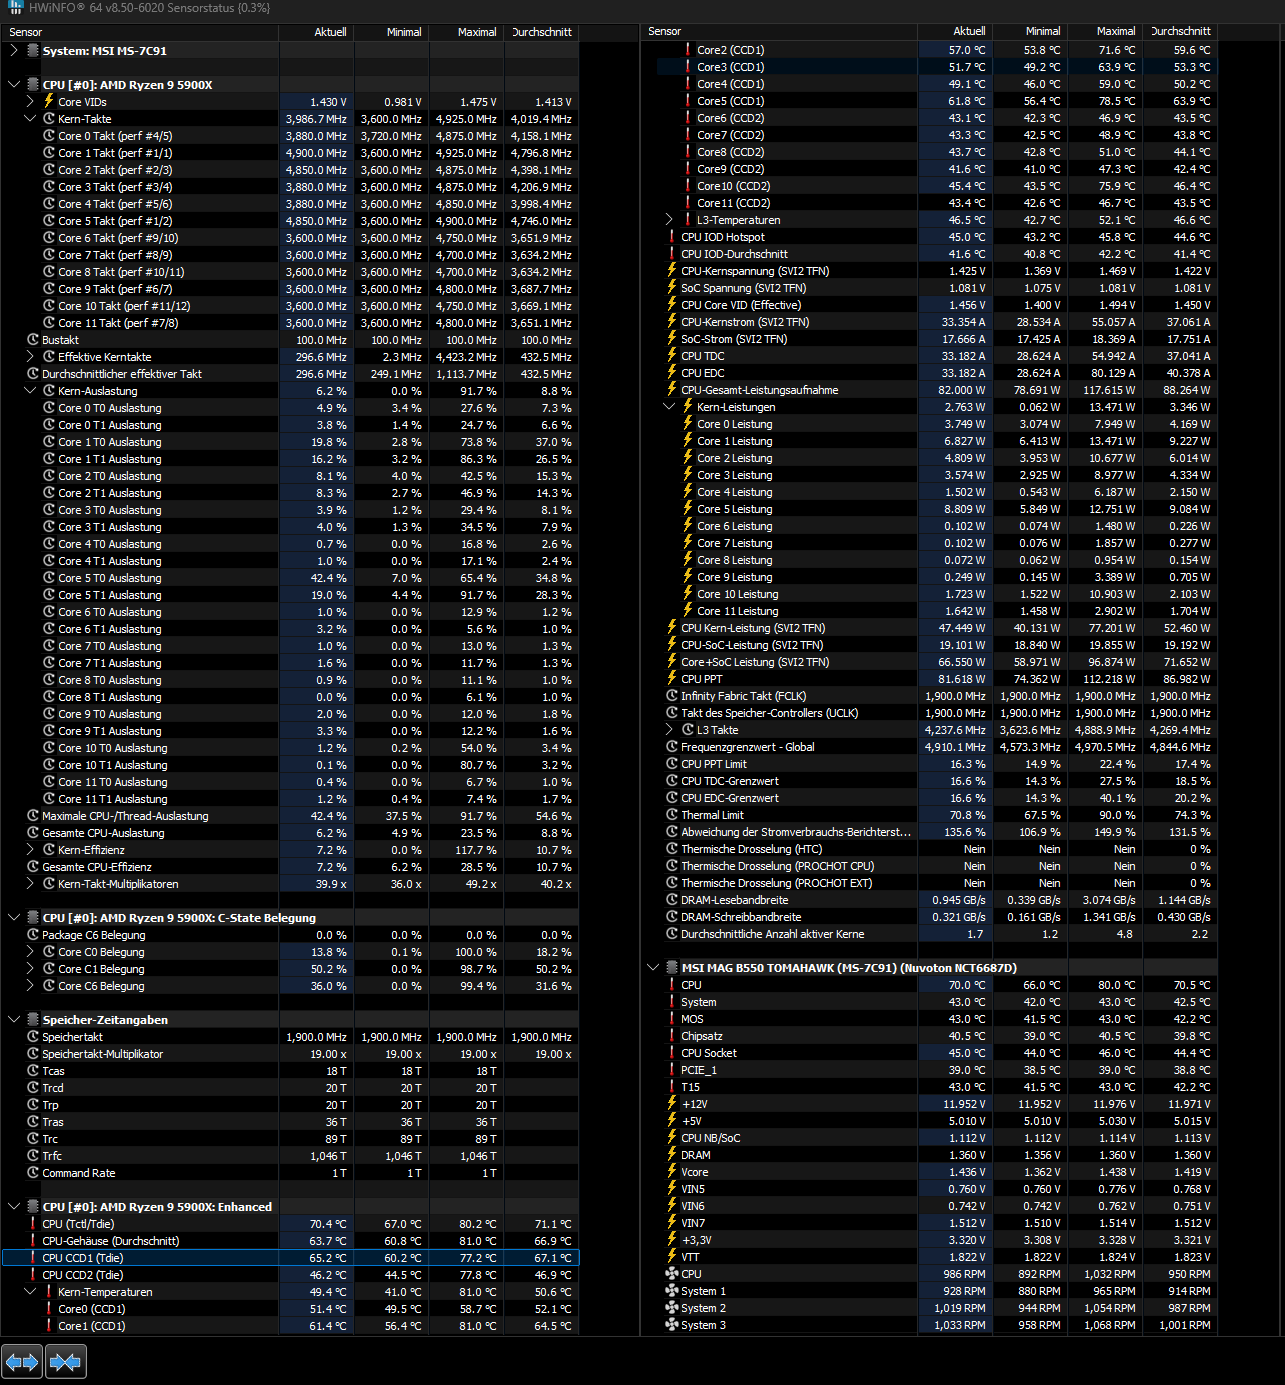The width and height of the screenshot is (1285, 1385).
Task: Collapse the Kern-Leistungen subtree
Action: coord(669,407)
